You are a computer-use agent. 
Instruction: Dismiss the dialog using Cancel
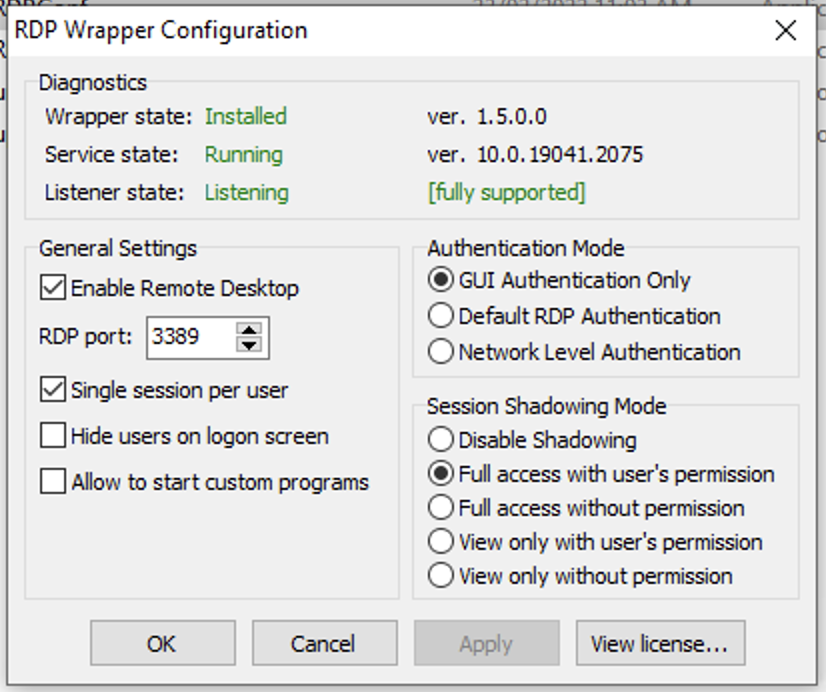pyautogui.click(x=324, y=643)
